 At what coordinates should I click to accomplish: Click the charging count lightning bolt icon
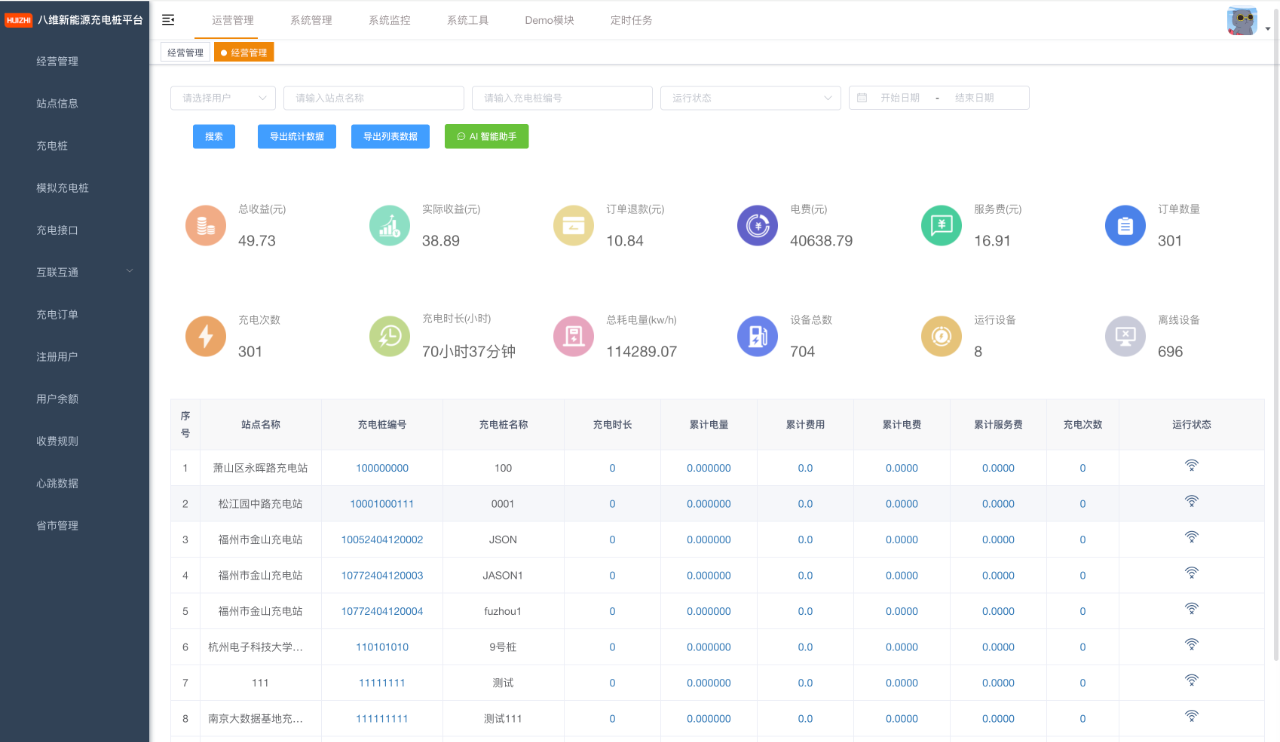[206, 337]
